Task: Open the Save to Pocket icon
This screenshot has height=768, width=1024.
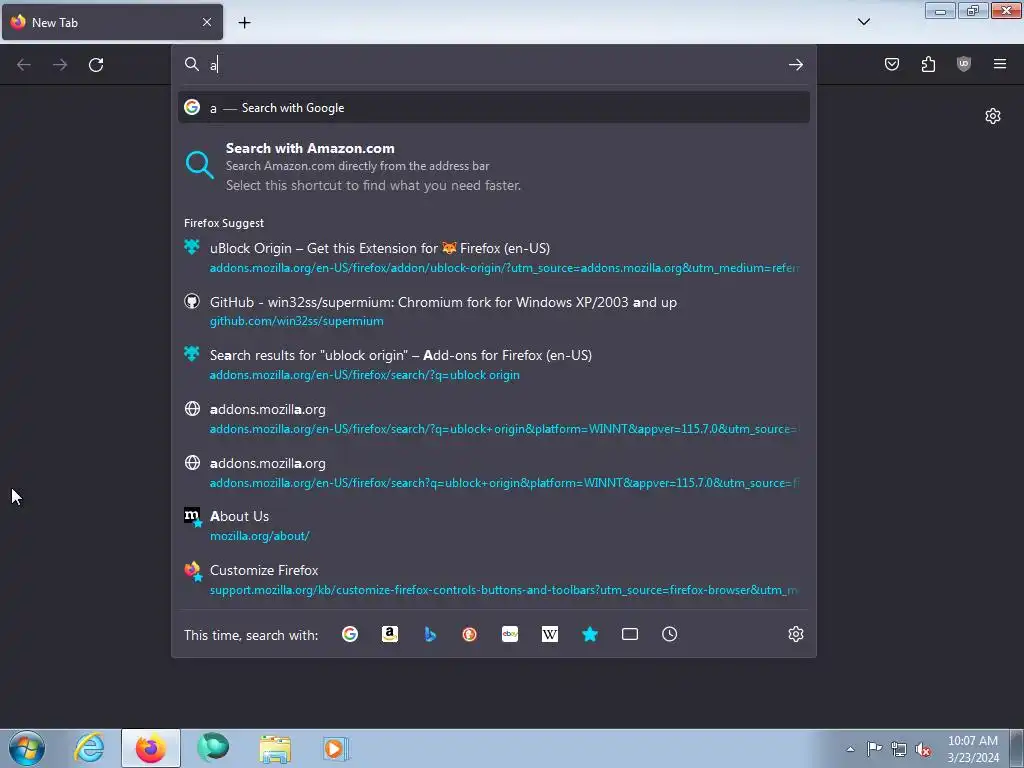Action: coord(891,64)
